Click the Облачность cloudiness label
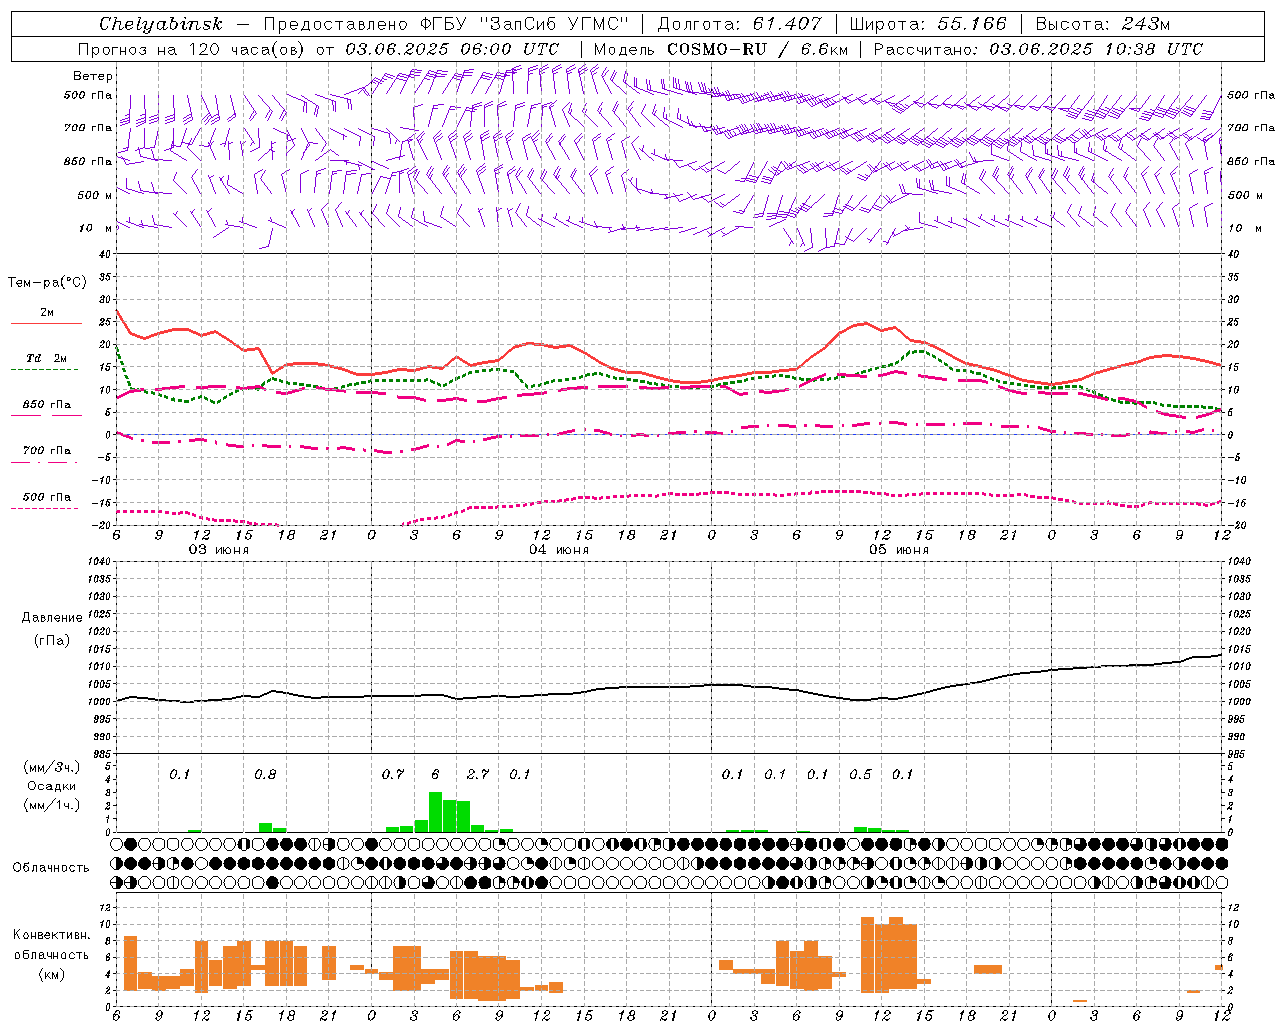The width and height of the screenshot is (1280, 1024). click(x=51, y=867)
